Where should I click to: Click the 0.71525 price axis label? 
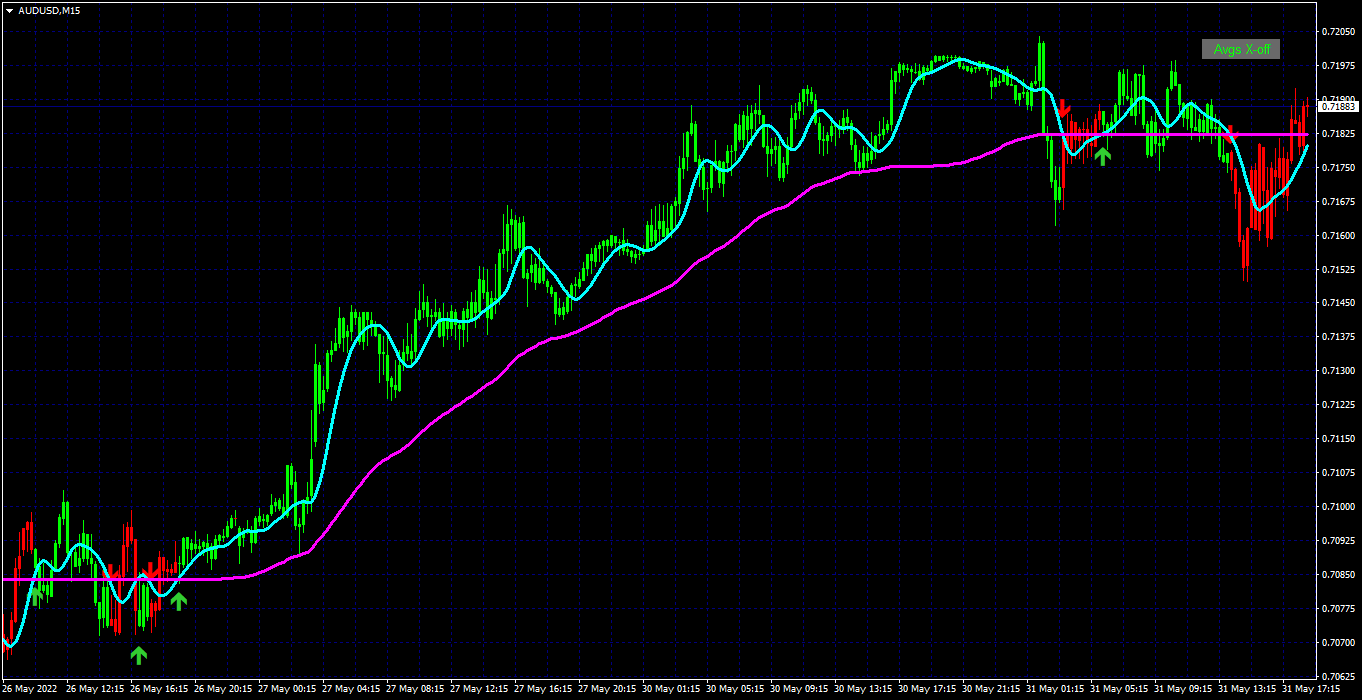[x=1338, y=270]
